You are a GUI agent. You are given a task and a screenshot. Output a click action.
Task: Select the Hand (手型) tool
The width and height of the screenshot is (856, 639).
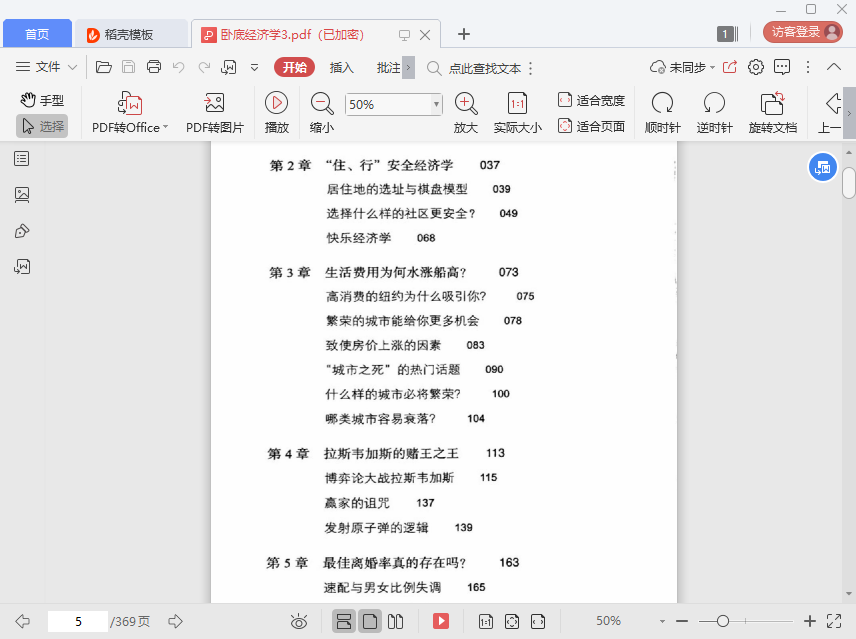coord(42,100)
